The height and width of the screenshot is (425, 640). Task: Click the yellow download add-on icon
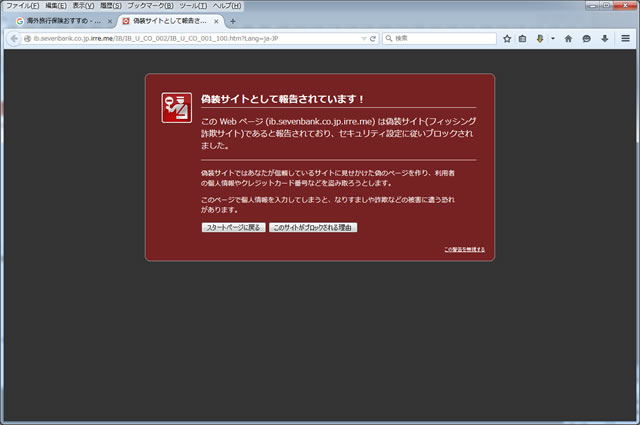[540, 38]
